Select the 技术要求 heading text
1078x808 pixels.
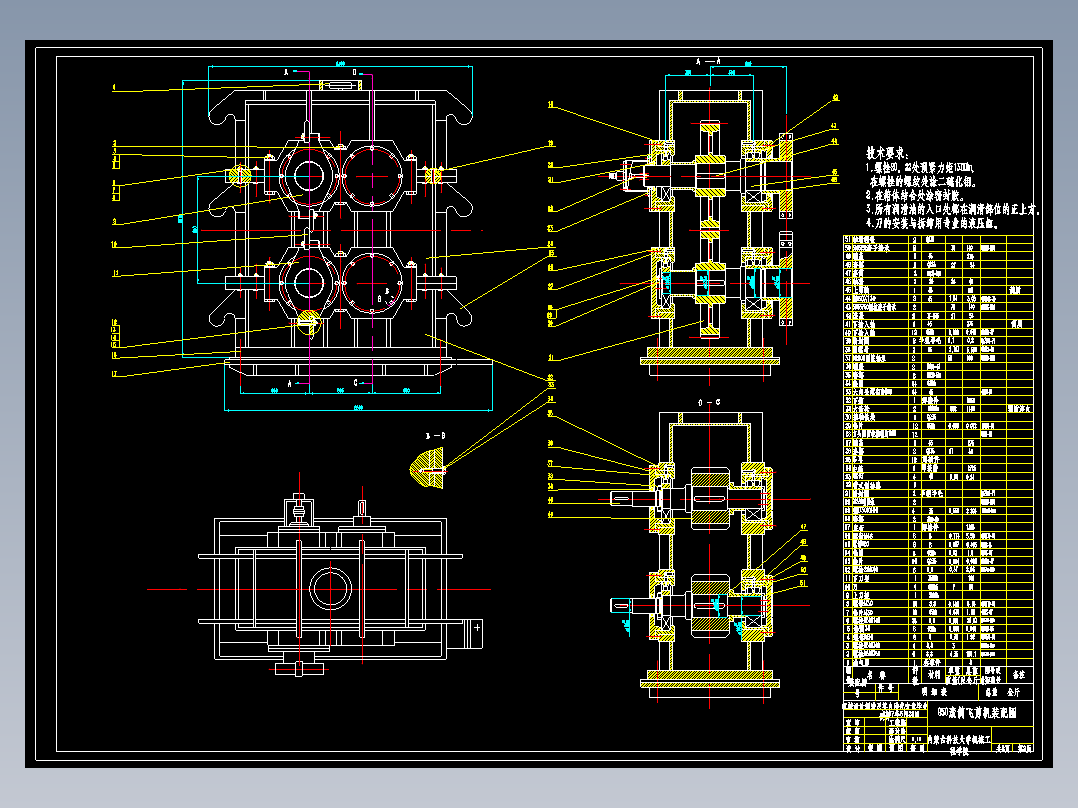(x=887, y=153)
